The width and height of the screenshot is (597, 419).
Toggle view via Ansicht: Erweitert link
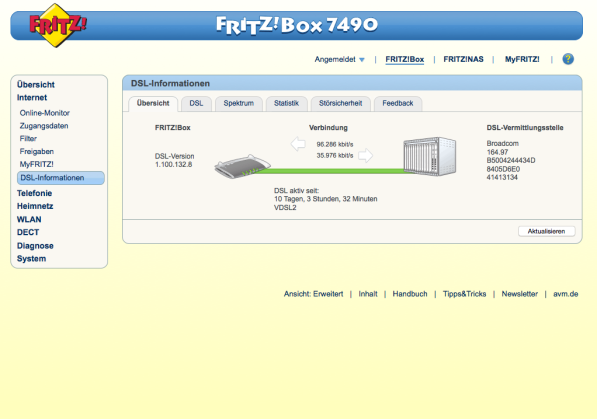pos(313,294)
